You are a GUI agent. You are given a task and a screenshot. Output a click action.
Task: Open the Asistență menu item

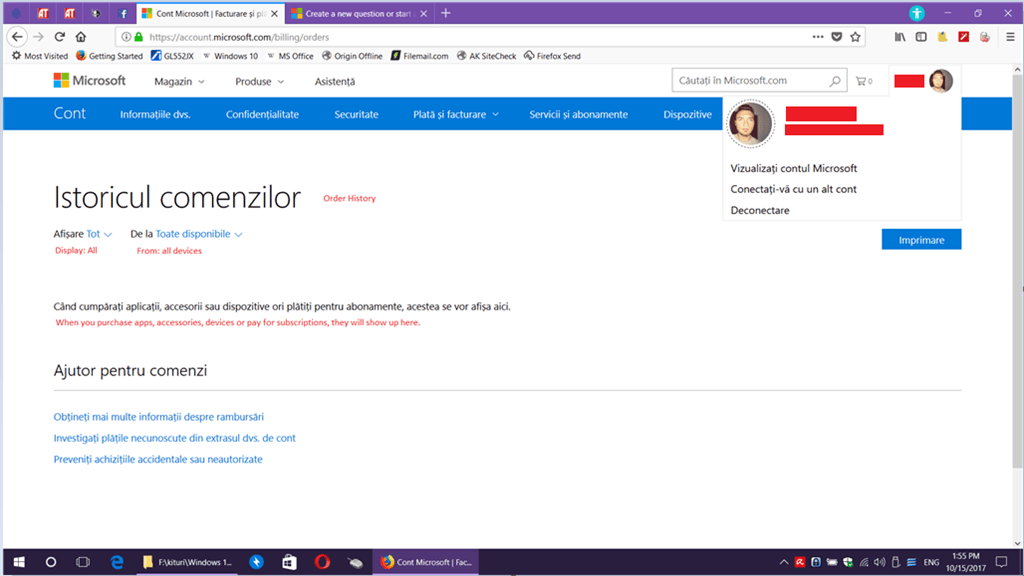coord(335,82)
